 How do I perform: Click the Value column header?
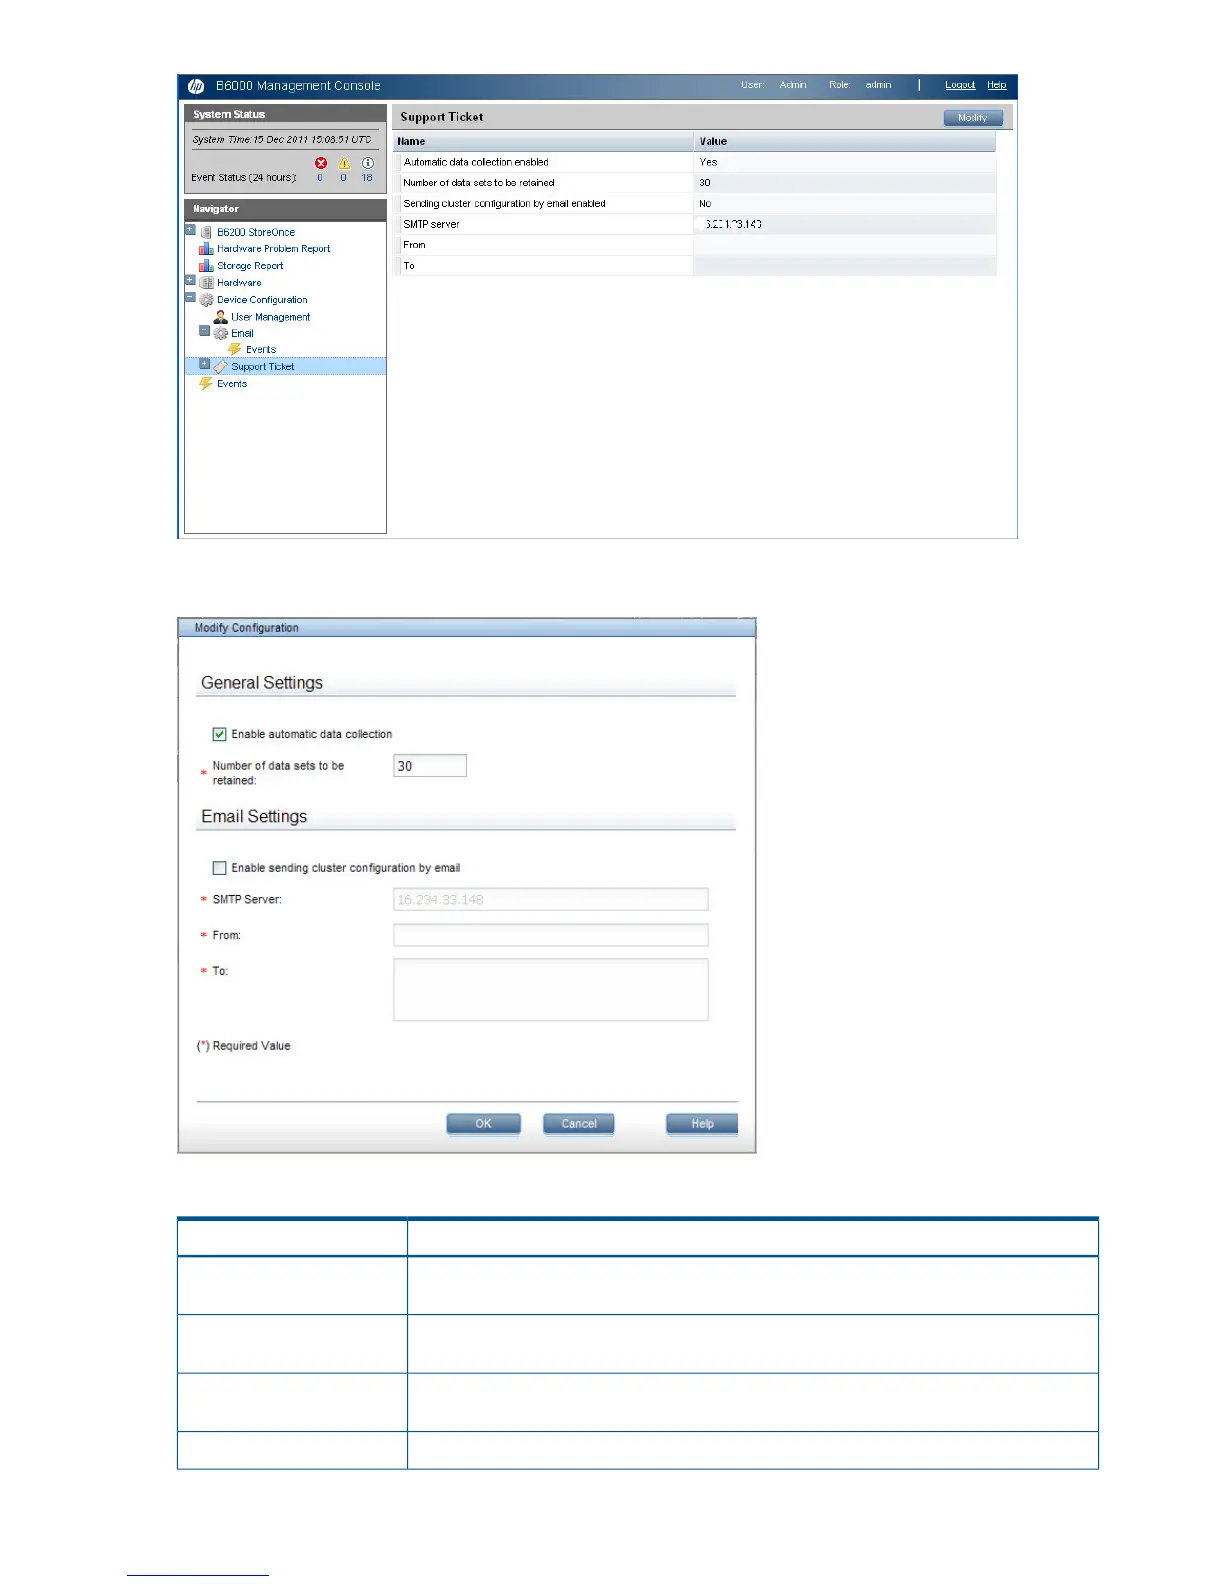click(x=845, y=142)
